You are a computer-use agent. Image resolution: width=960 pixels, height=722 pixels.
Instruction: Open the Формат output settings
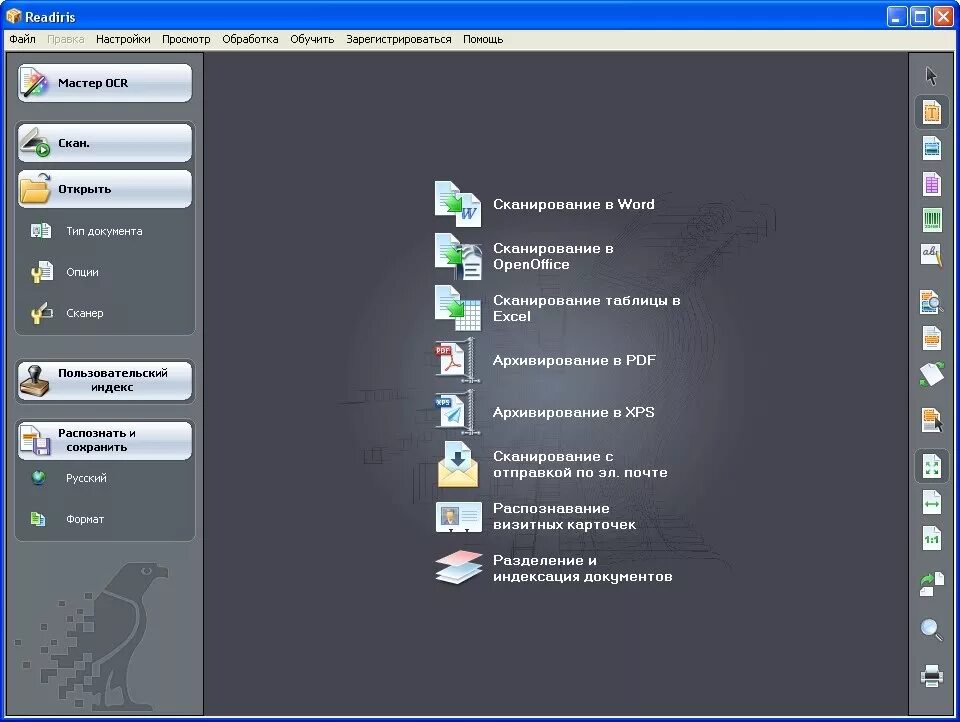coord(67,519)
